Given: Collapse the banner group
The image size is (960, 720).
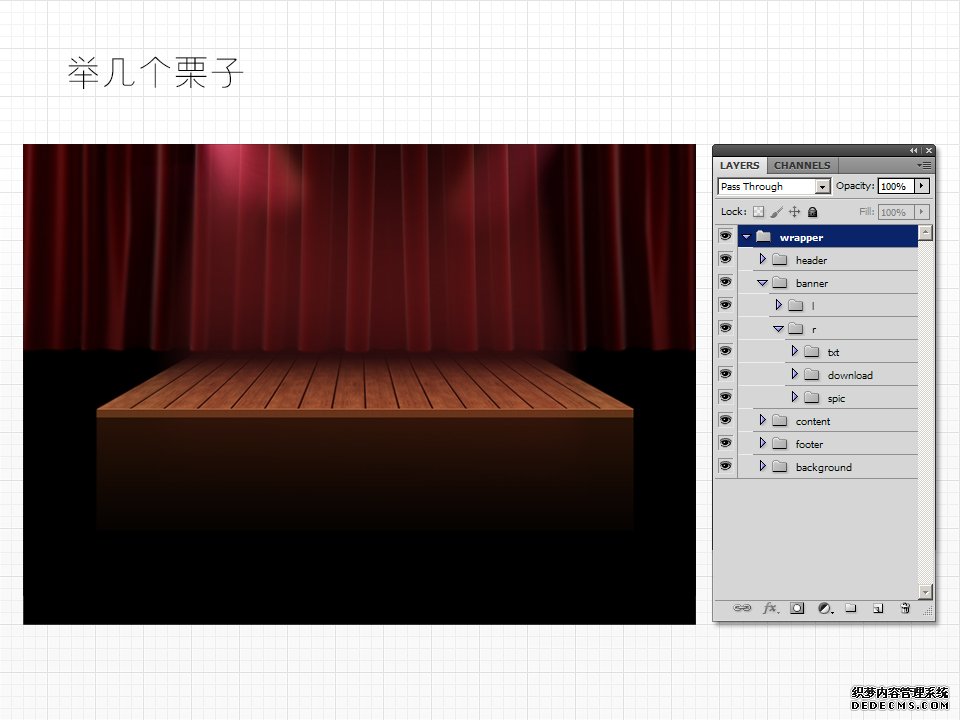Looking at the screenshot, I should click(762, 283).
